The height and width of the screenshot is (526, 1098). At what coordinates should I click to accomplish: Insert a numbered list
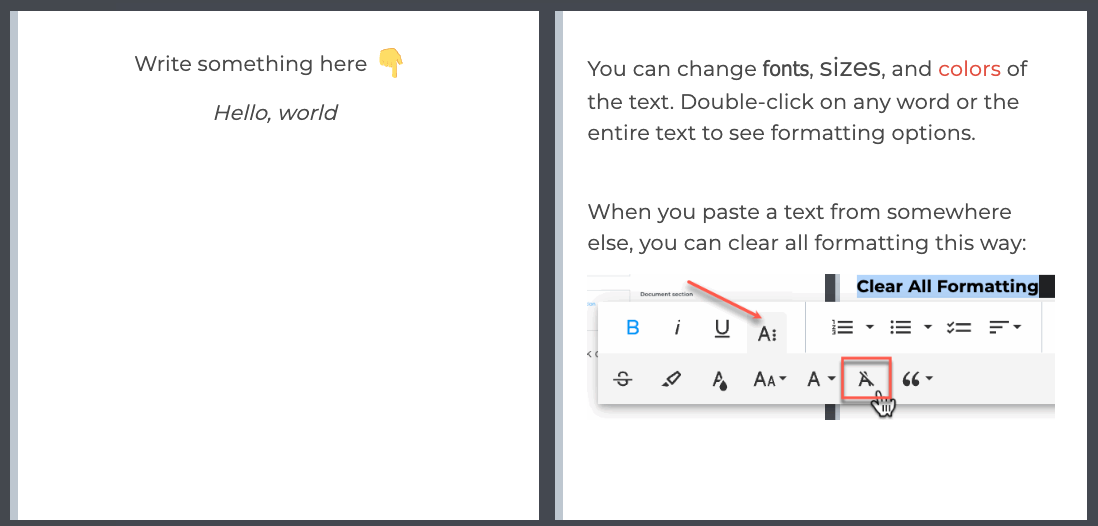(842, 327)
